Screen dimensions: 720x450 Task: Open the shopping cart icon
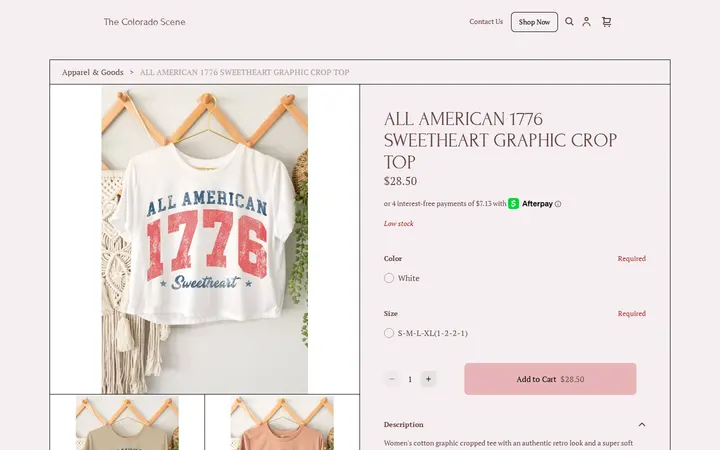point(607,22)
